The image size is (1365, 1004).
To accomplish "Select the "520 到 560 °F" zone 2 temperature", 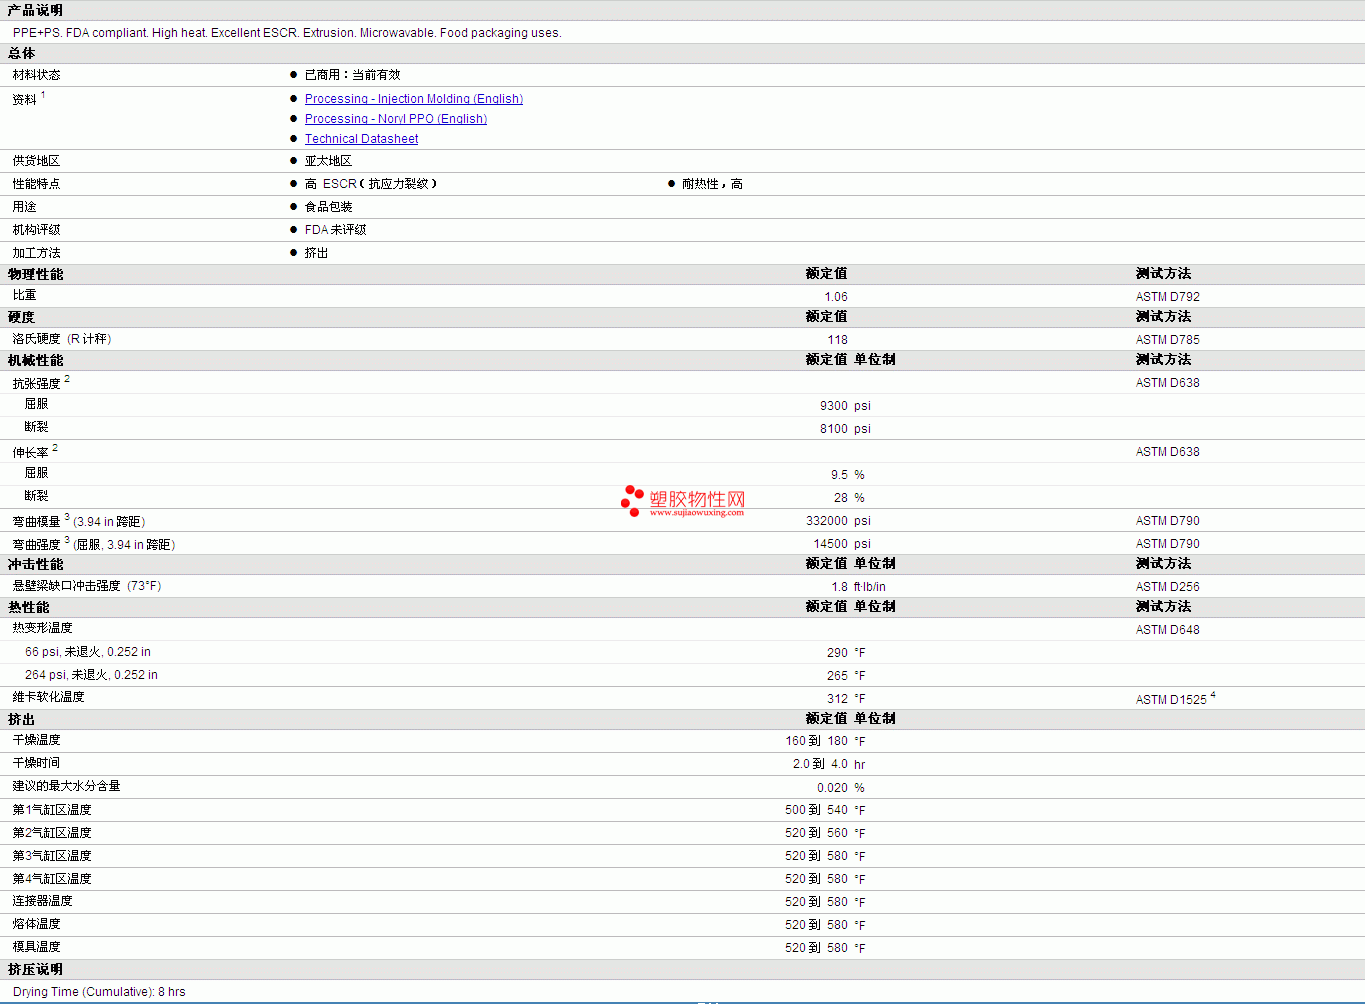I will (x=826, y=833).
